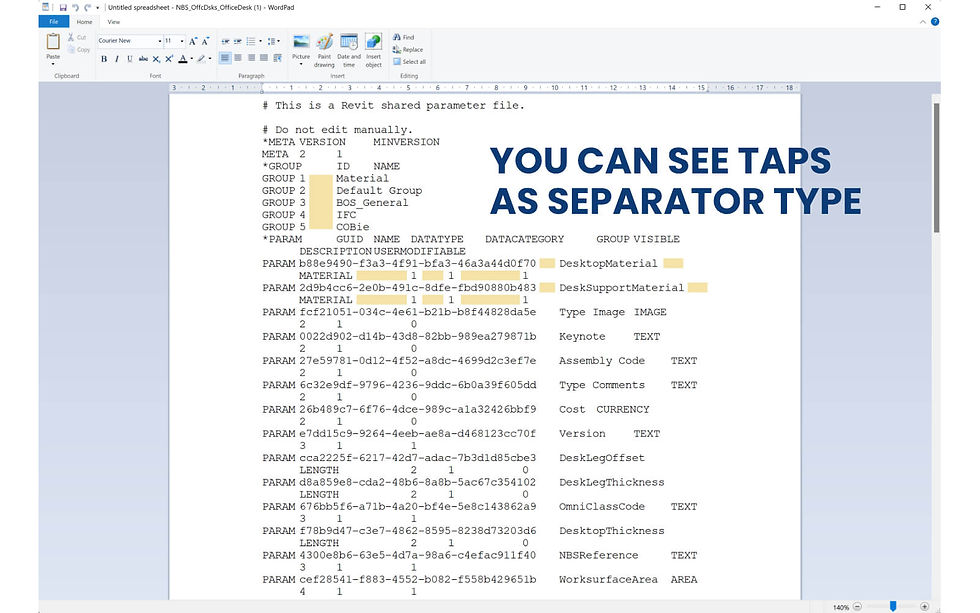Insert a Picture using the Picture icon
Viewport: 980px width, 613px height.
pos(301,42)
